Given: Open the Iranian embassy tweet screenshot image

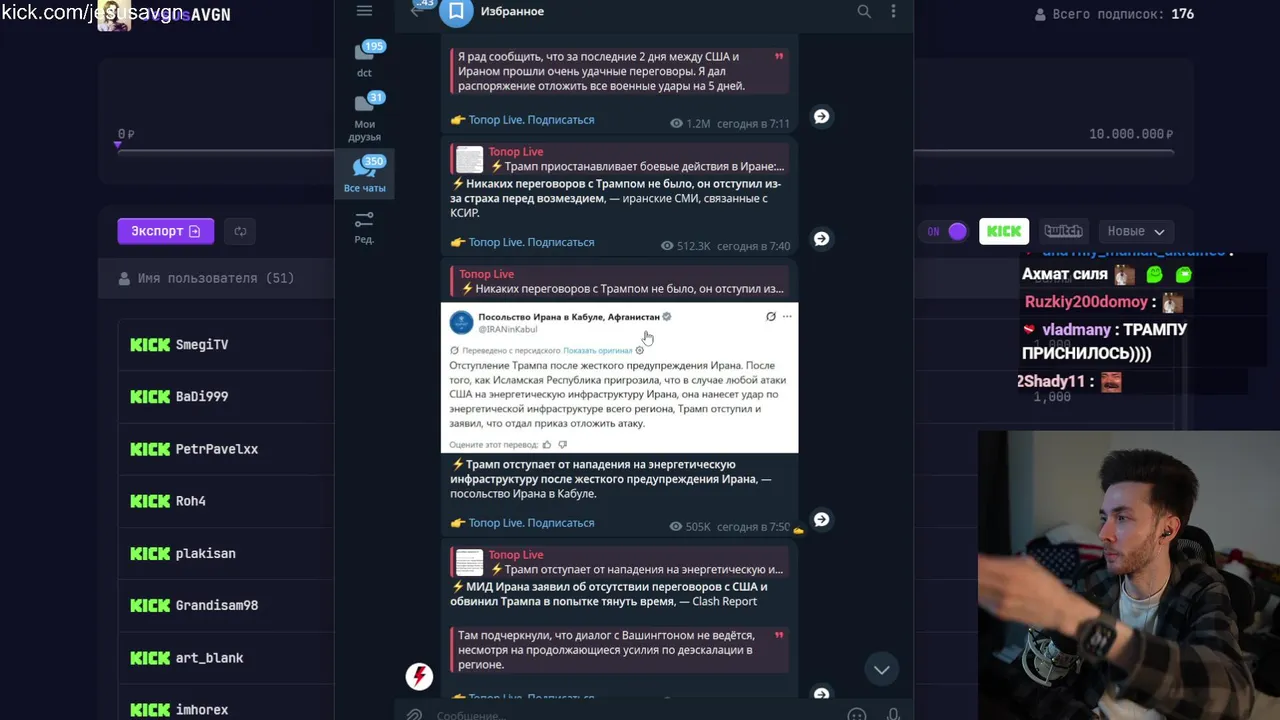Looking at the screenshot, I should [x=620, y=378].
